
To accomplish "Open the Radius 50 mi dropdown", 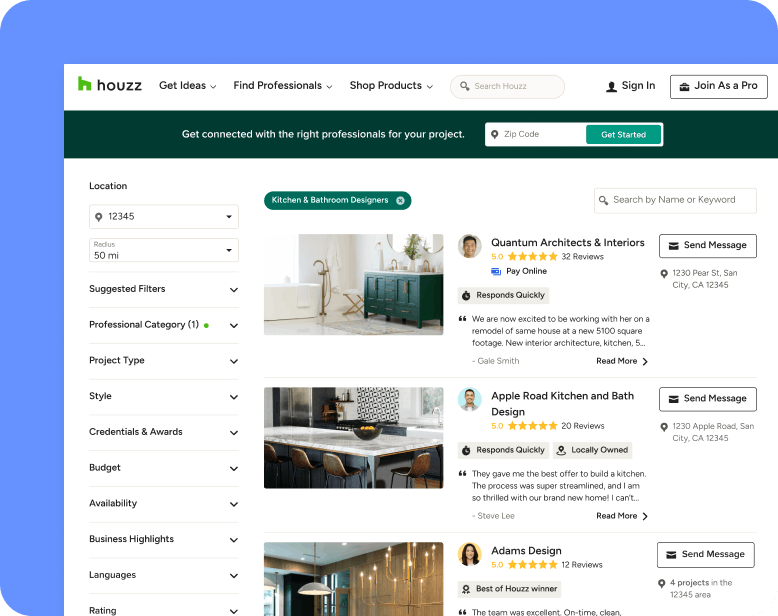I will (164, 250).
